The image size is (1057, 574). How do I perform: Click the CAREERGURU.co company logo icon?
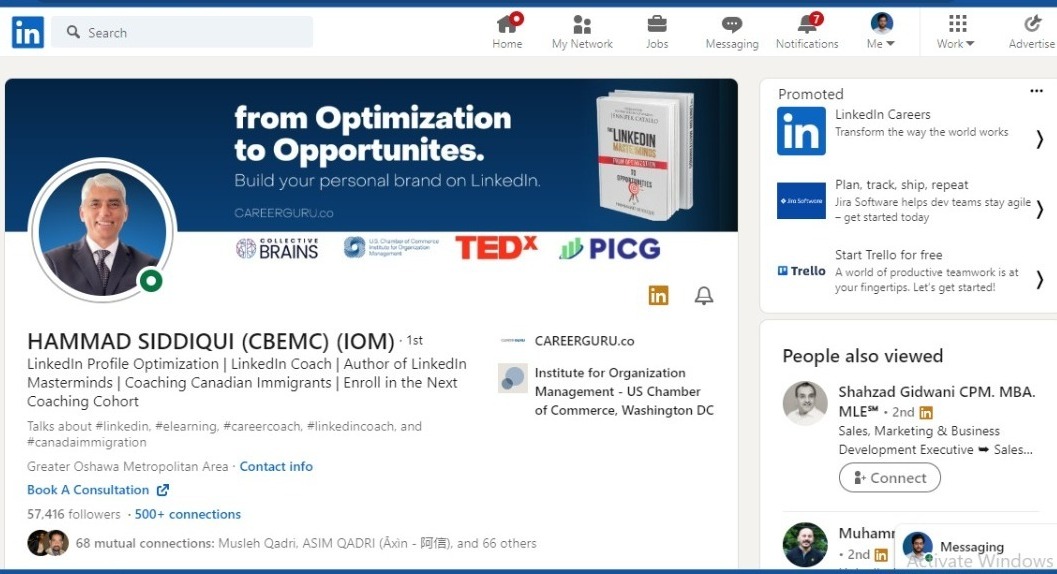[512, 341]
